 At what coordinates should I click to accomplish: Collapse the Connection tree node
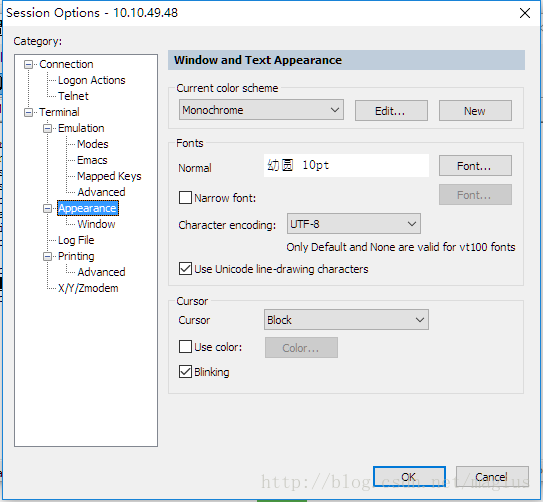pyautogui.click(x=28, y=64)
